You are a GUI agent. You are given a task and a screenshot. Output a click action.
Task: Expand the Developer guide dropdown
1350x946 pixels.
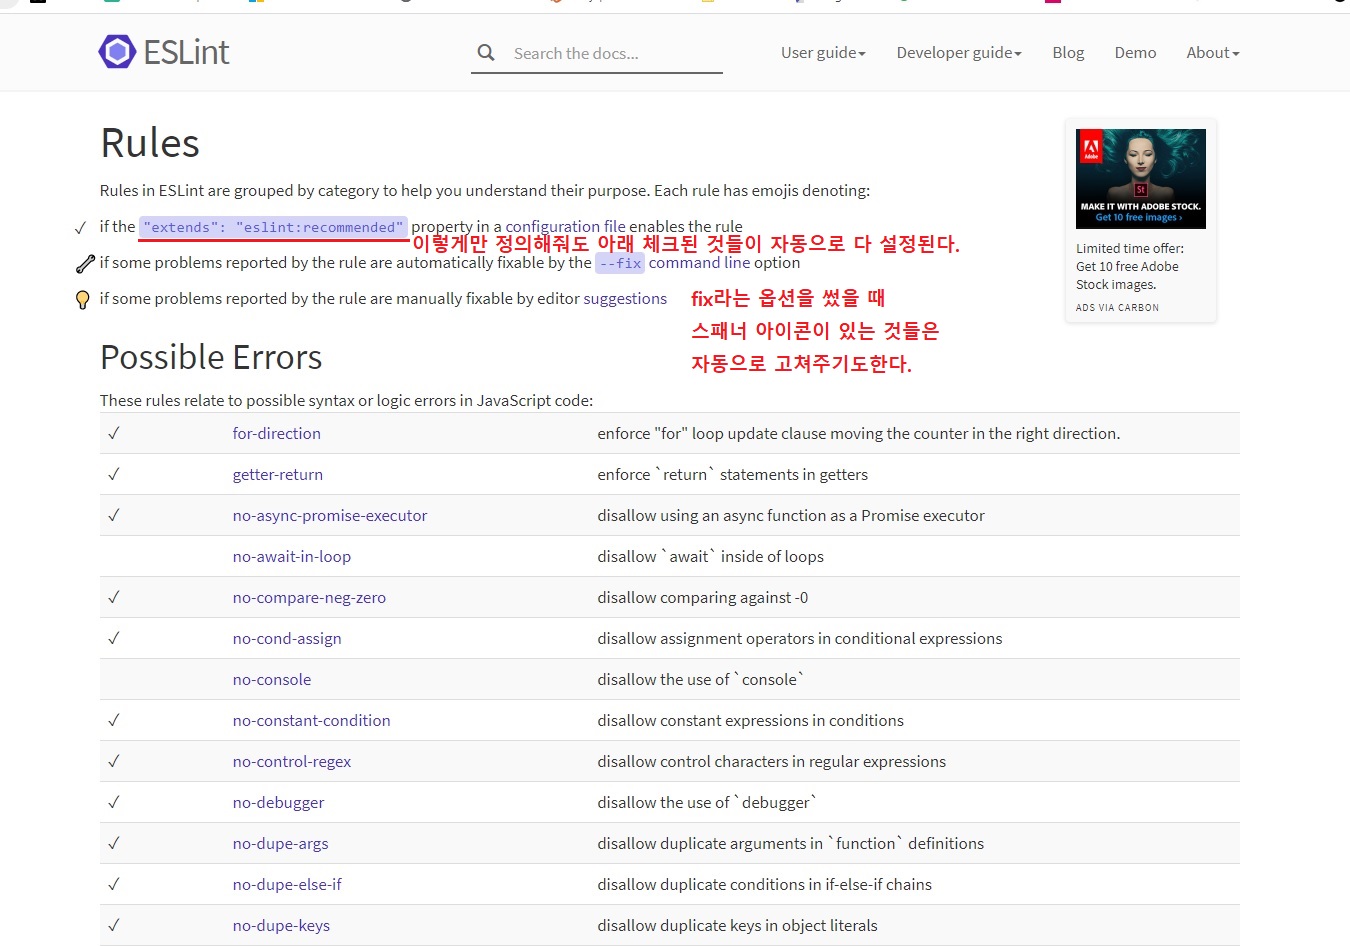tap(958, 53)
